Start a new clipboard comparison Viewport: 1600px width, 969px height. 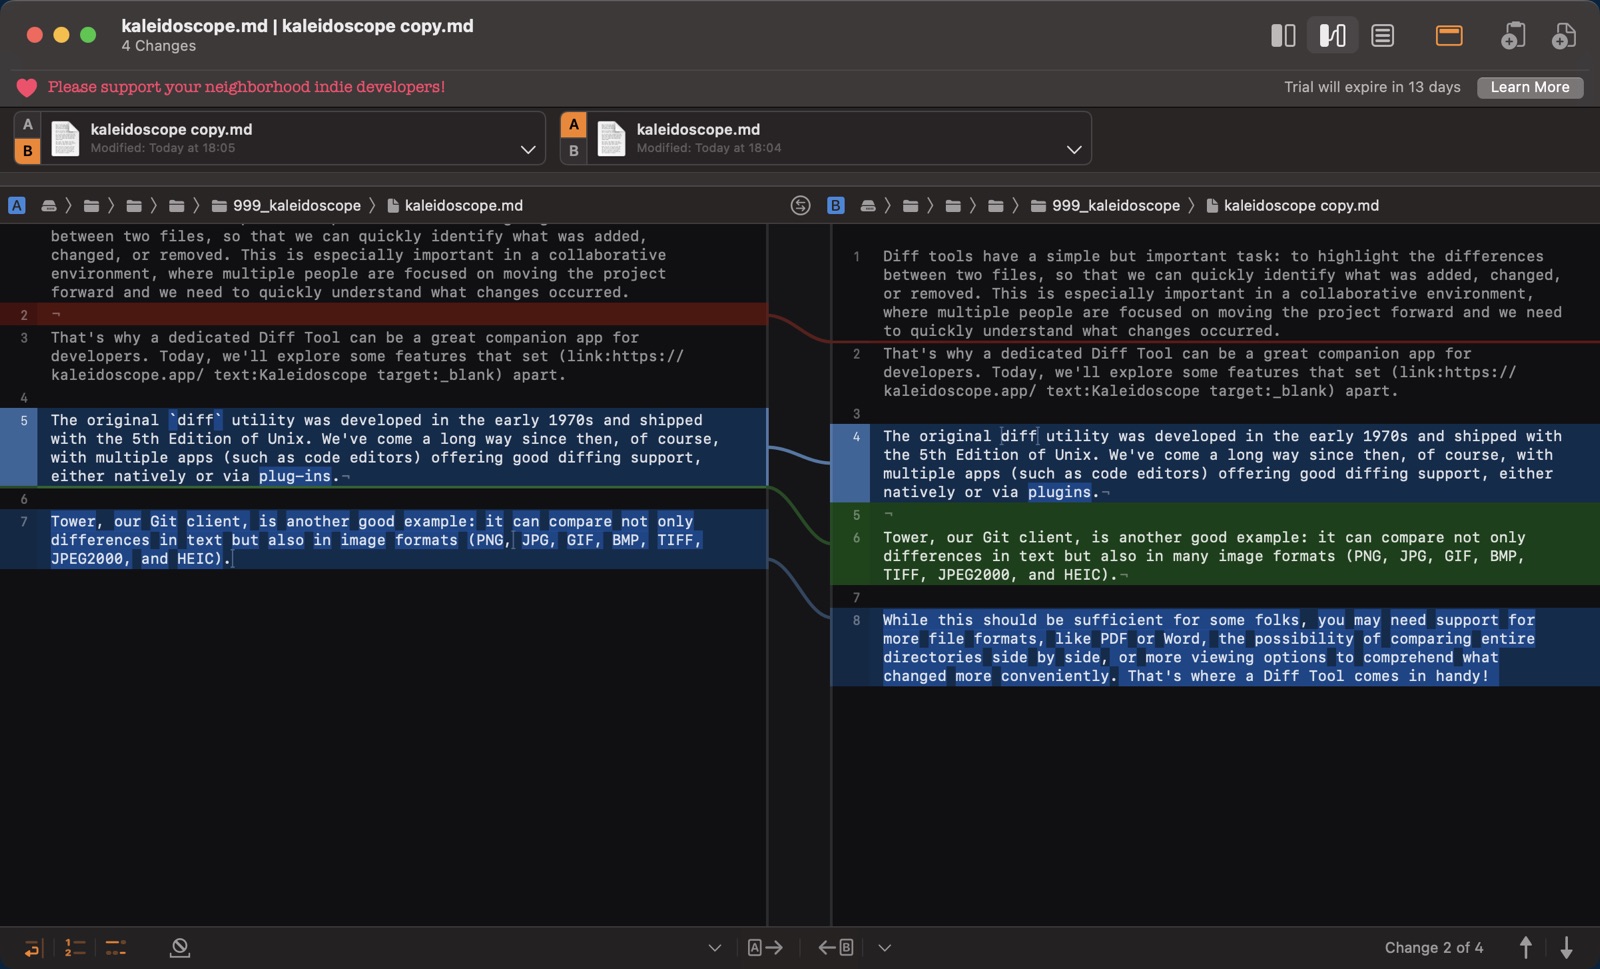pos(1513,35)
